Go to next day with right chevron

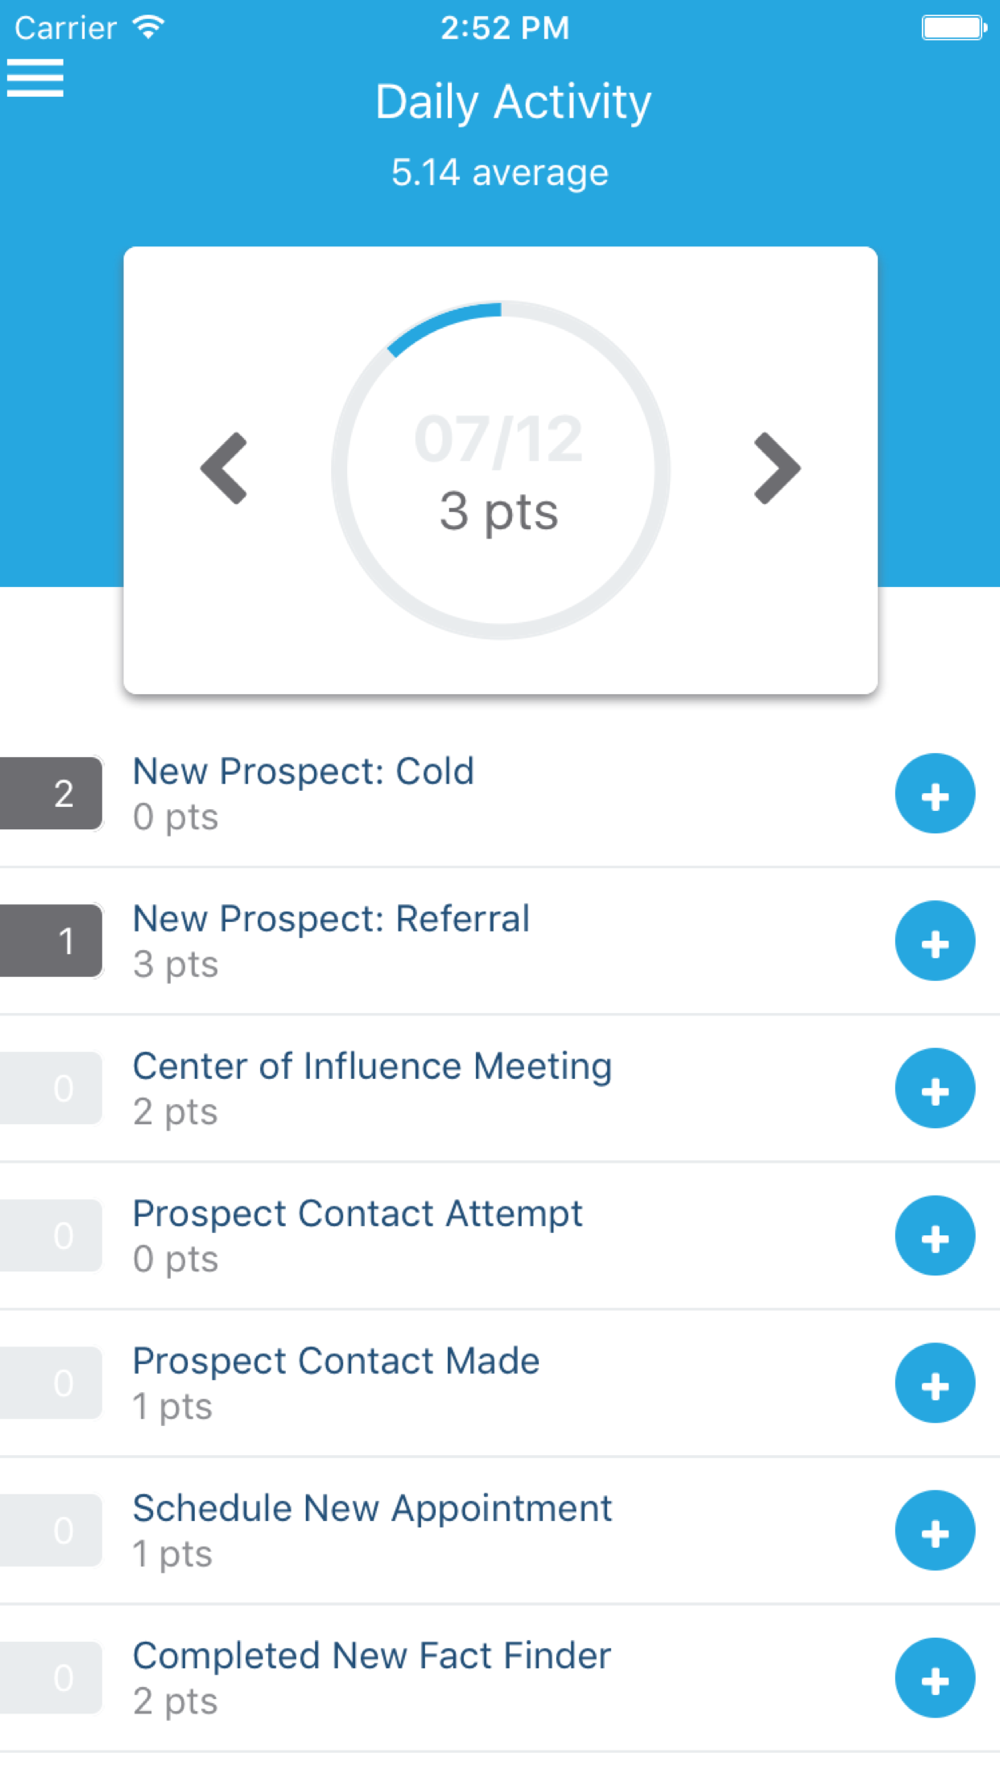pos(776,468)
